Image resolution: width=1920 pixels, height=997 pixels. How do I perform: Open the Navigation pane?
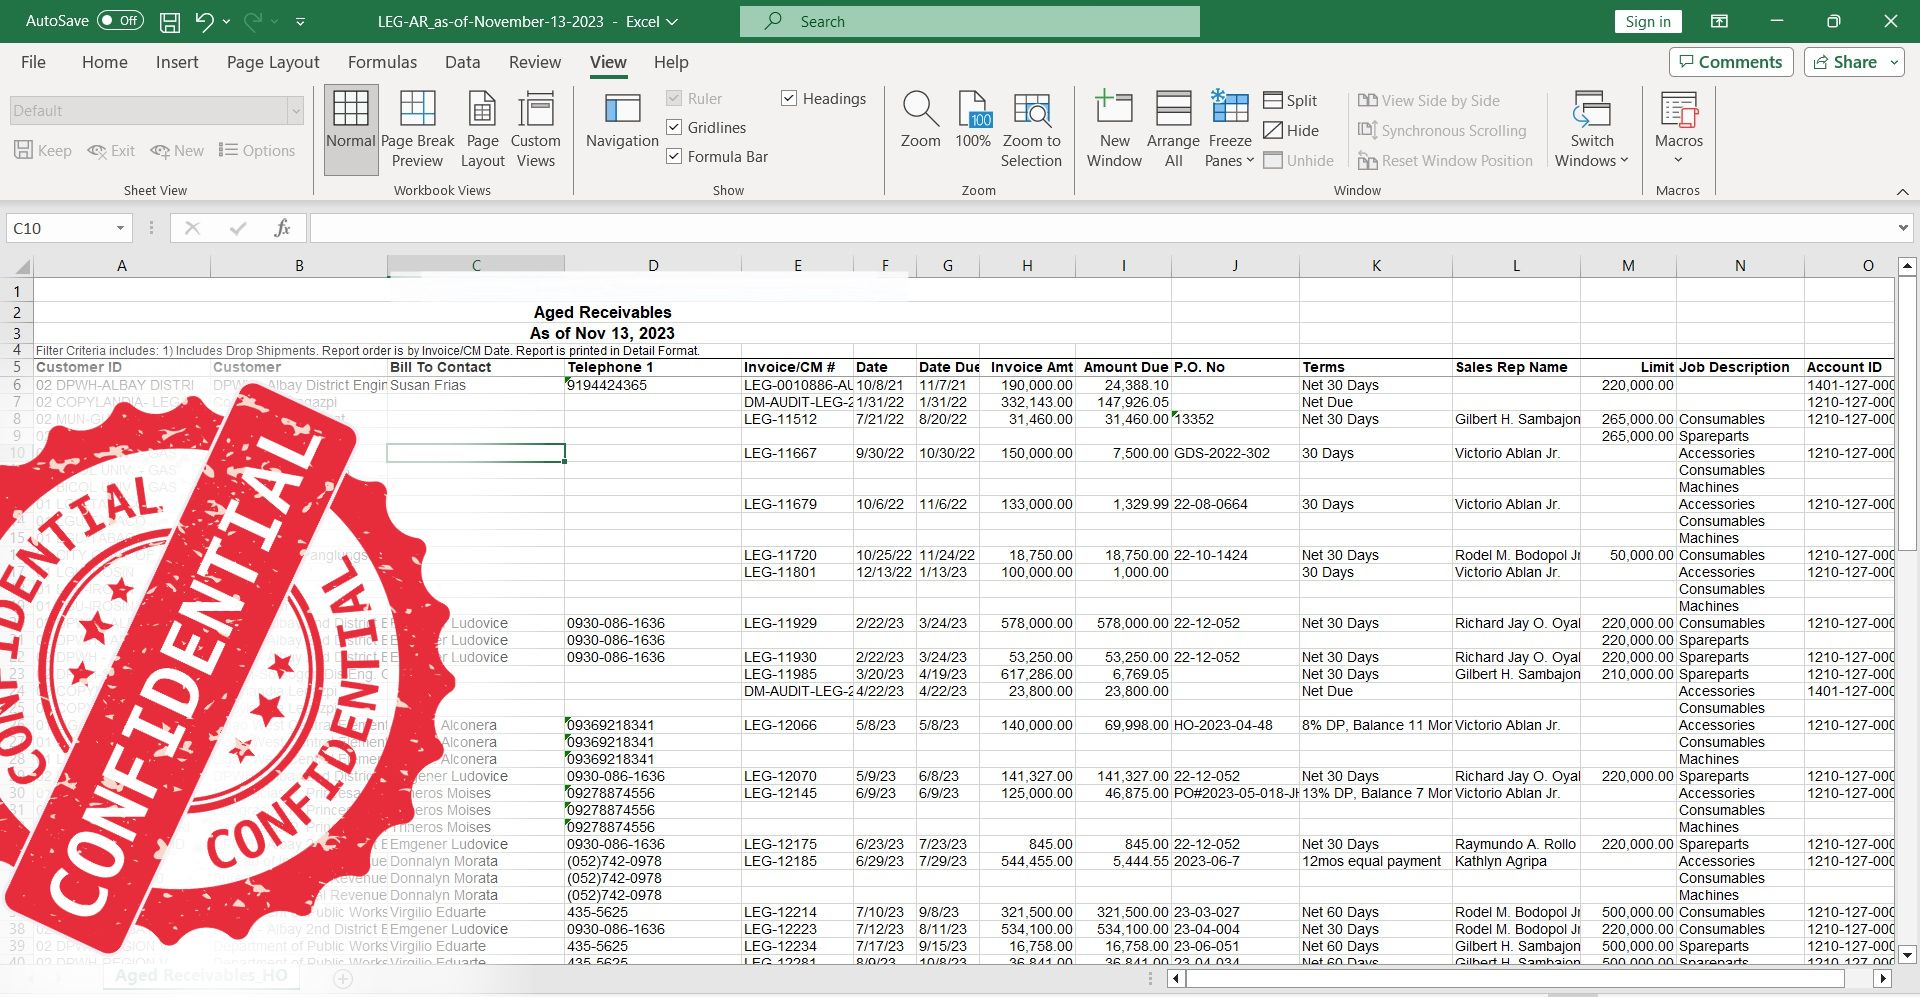click(622, 120)
